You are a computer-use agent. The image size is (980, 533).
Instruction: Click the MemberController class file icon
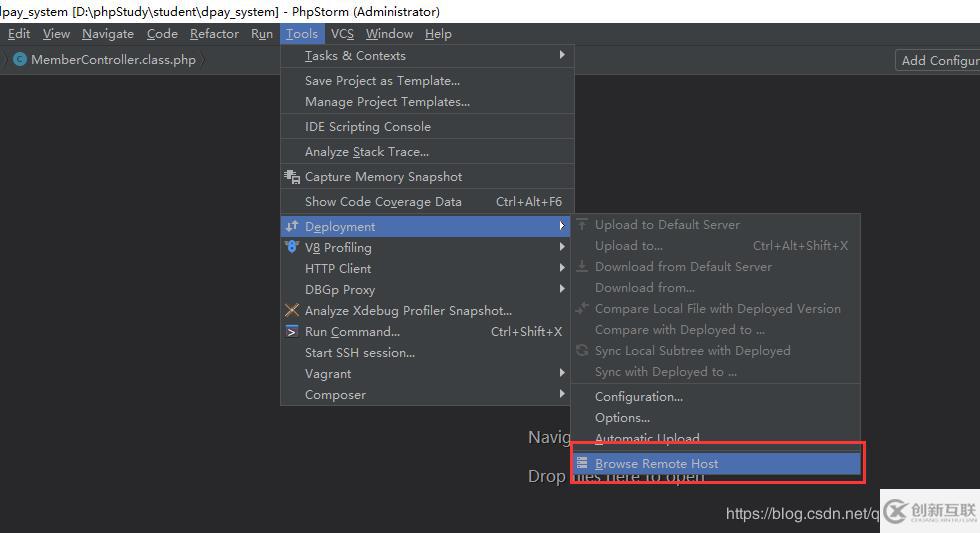[x=20, y=59]
